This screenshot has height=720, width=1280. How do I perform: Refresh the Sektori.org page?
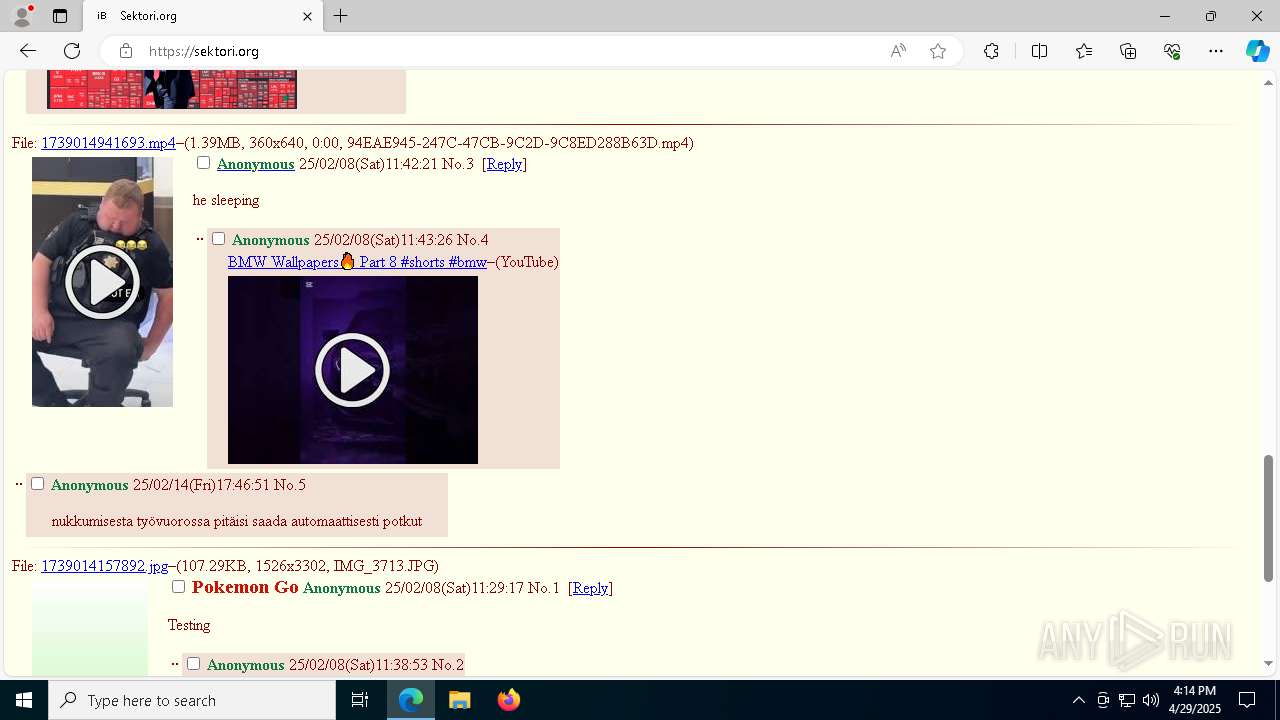coord(72,51)
